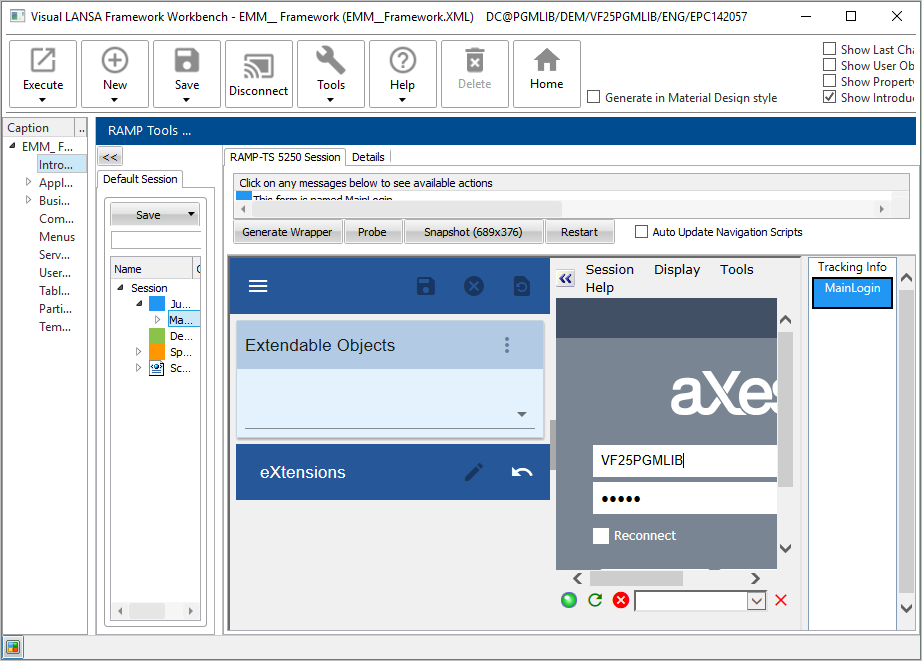The height and width of the screenshot is (661, 922).
Task: Click the Generate Wrapper button
Action: (287, 232)
